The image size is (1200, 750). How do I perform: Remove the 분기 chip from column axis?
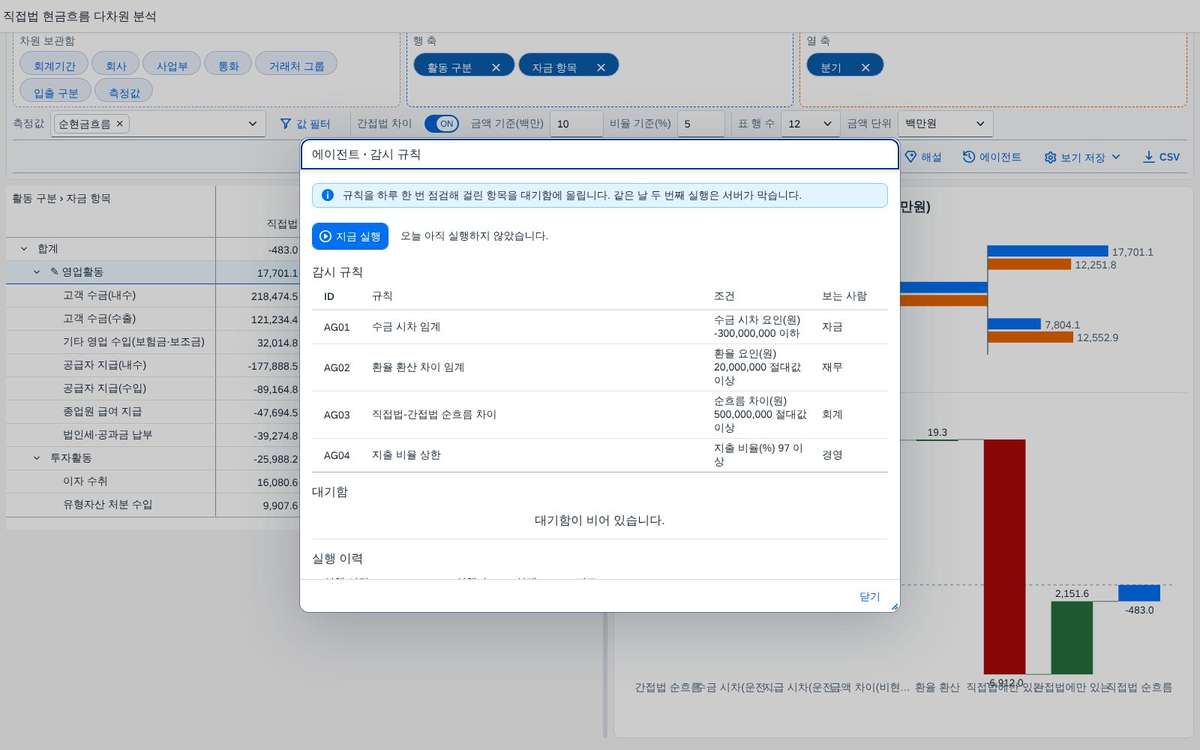point(865,67)
